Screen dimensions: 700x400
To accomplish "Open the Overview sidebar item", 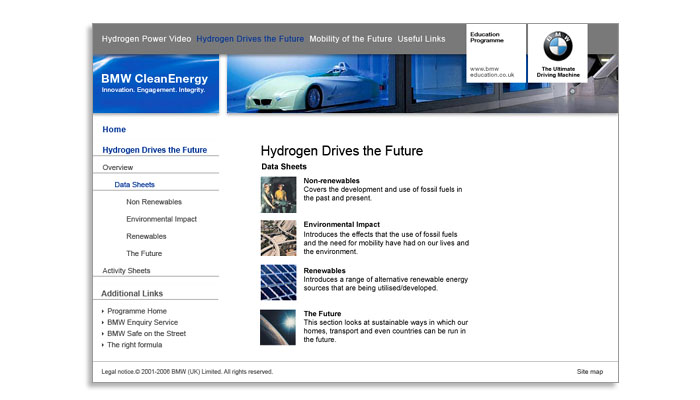I will point(117,167).
